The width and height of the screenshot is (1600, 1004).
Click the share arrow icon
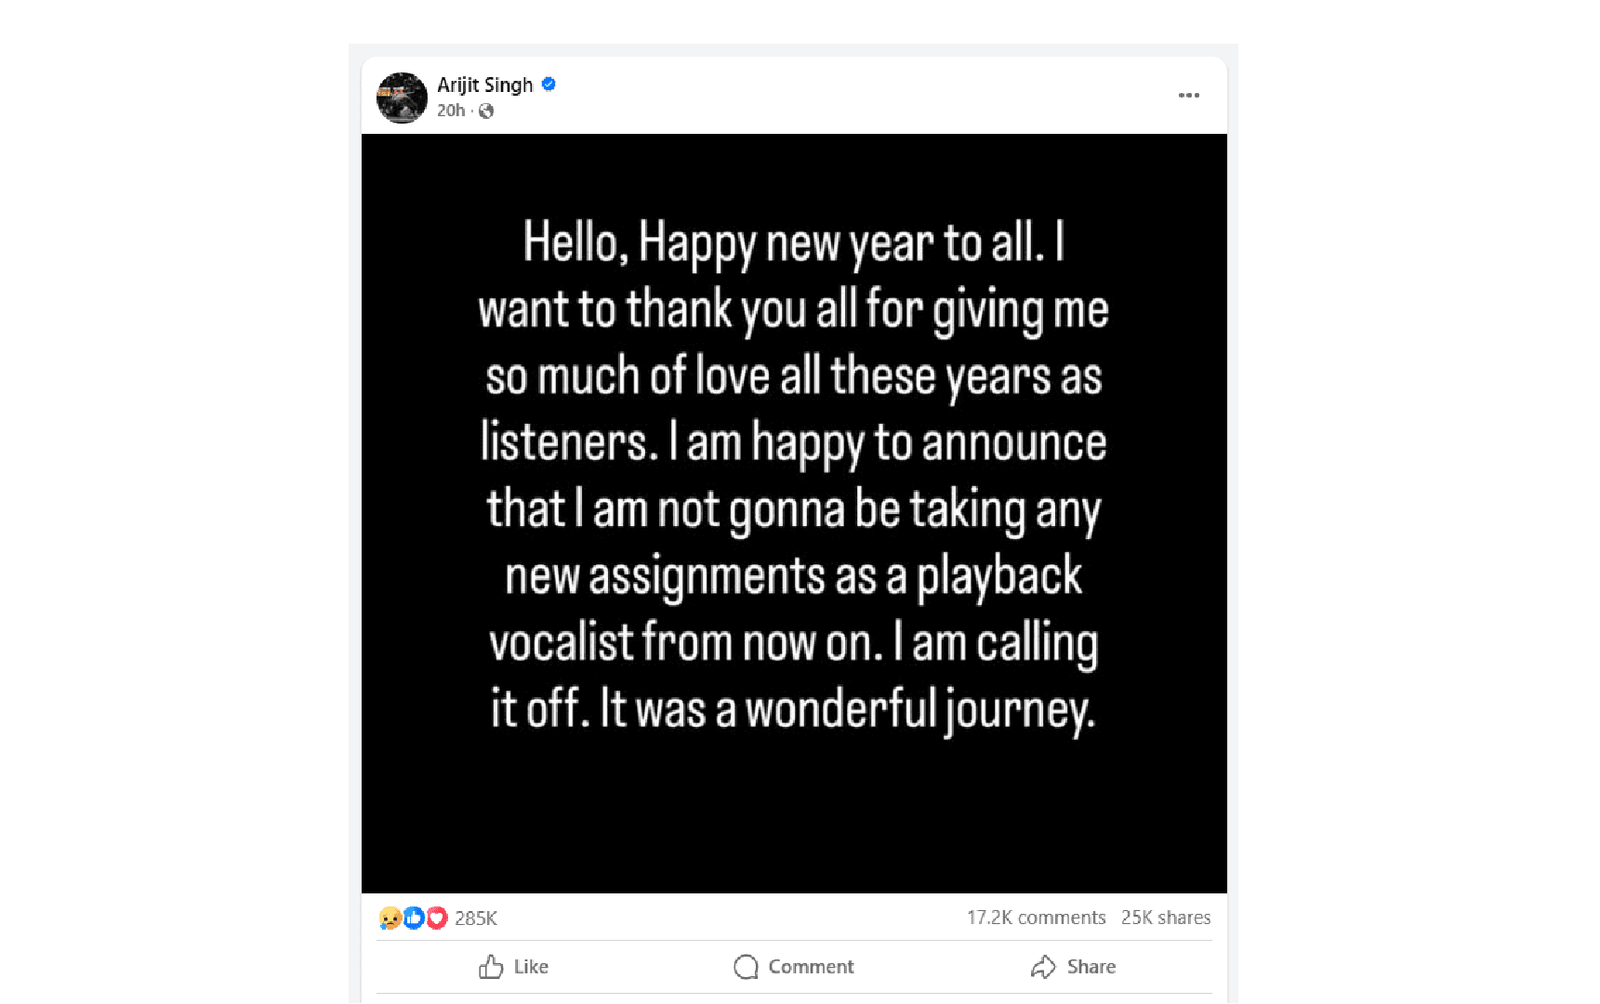click(1043, 967)
